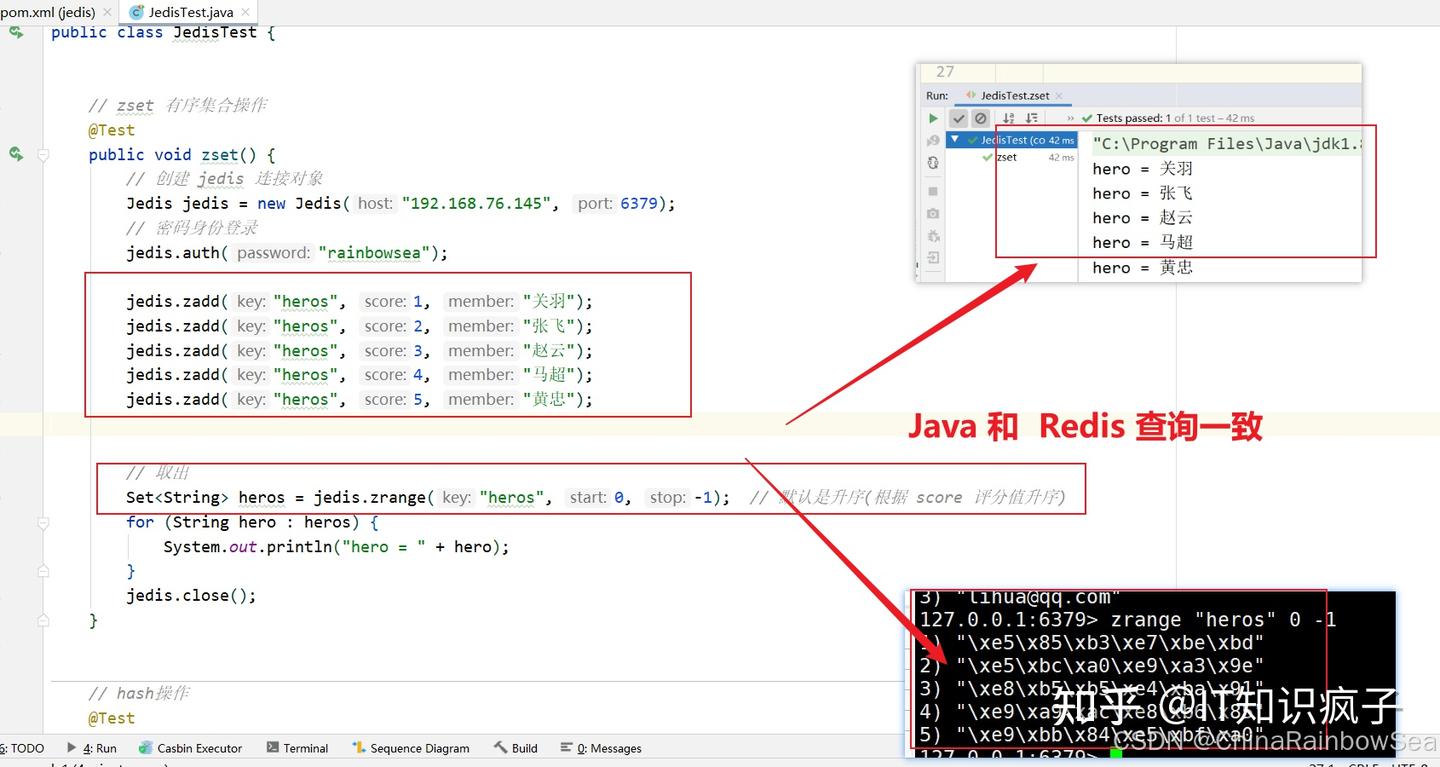Open the TODO tool window
The height and width of the screenshot is (767, 1440).
click(x=22, y=748)
